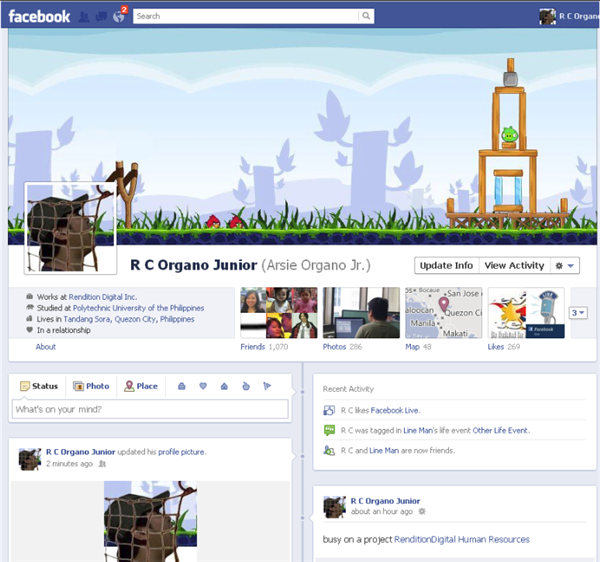Open R C Organo account link in header
Screen dimensions: 600x562
(x=579, y=16)
